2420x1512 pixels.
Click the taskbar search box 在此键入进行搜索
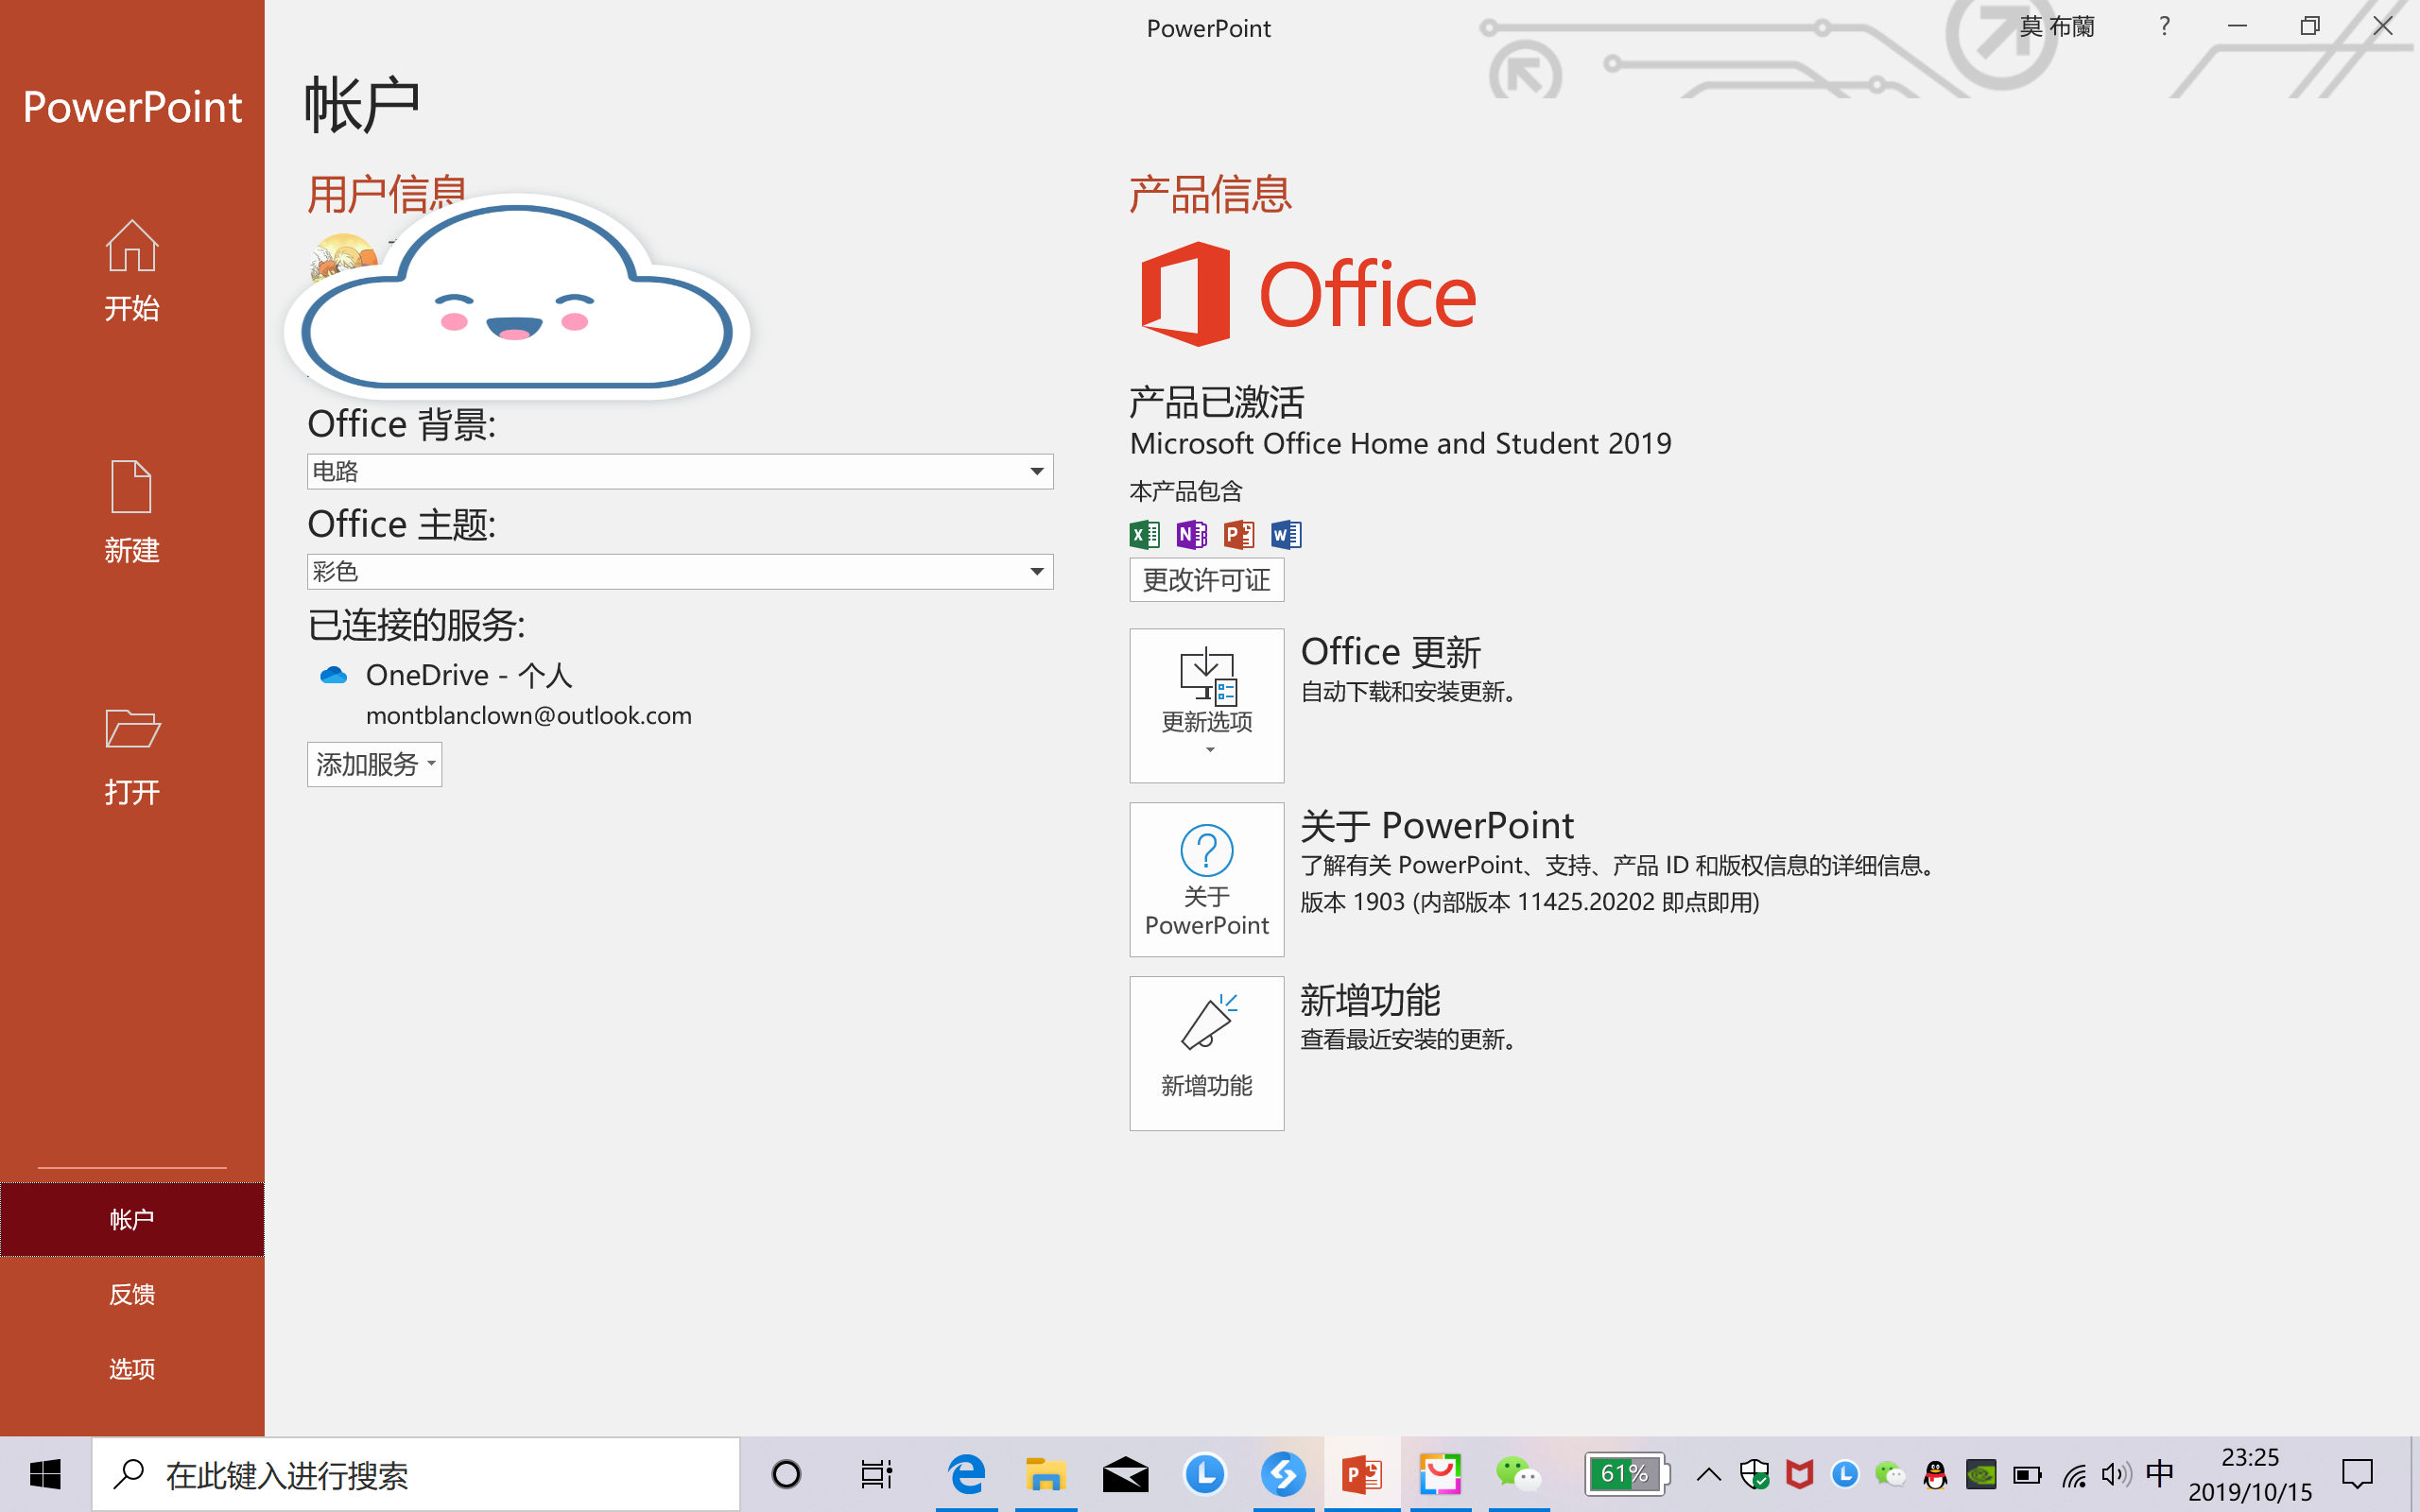pos(416,1474)
